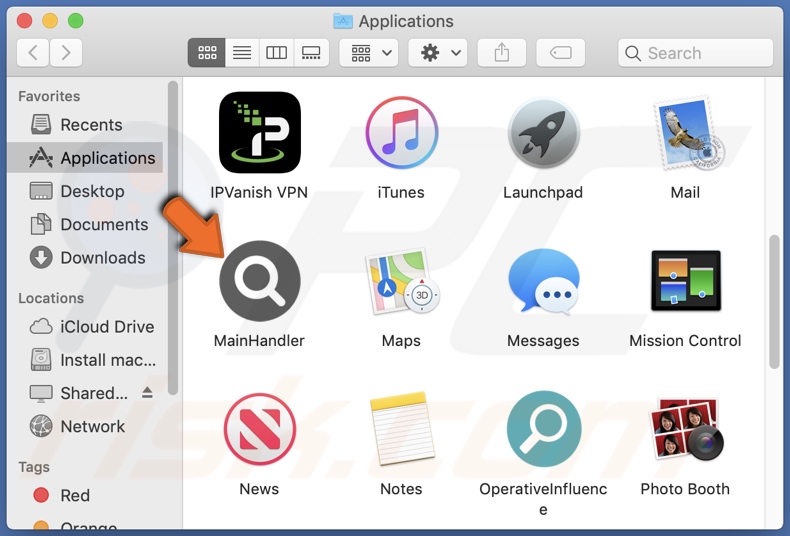Switch to list view

click(x=242, y=52)
